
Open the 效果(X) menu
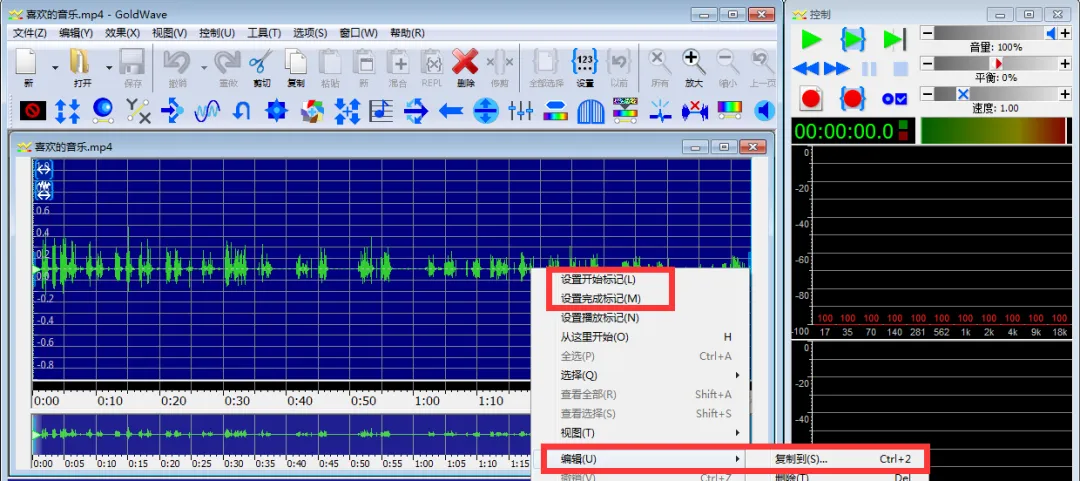pyautogui.click(x=123, y=33)
